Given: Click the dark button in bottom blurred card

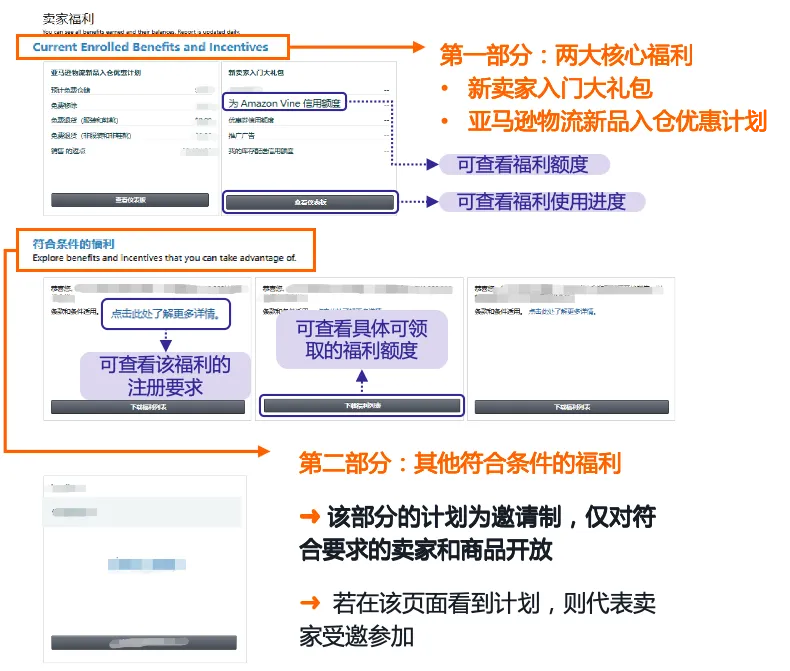Looking at the screenshot, I should pyautogui.click(x=144, y=642).
